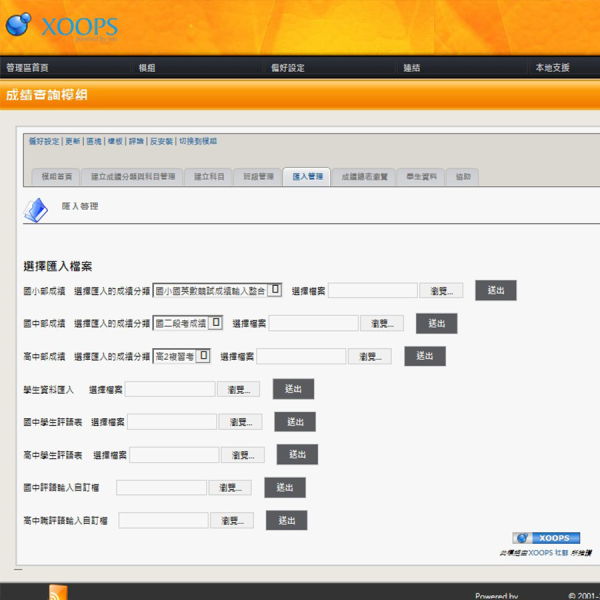Switch to the 協助 tab
The width and height of the screenshot is (600, 600).
pos(463,177)
